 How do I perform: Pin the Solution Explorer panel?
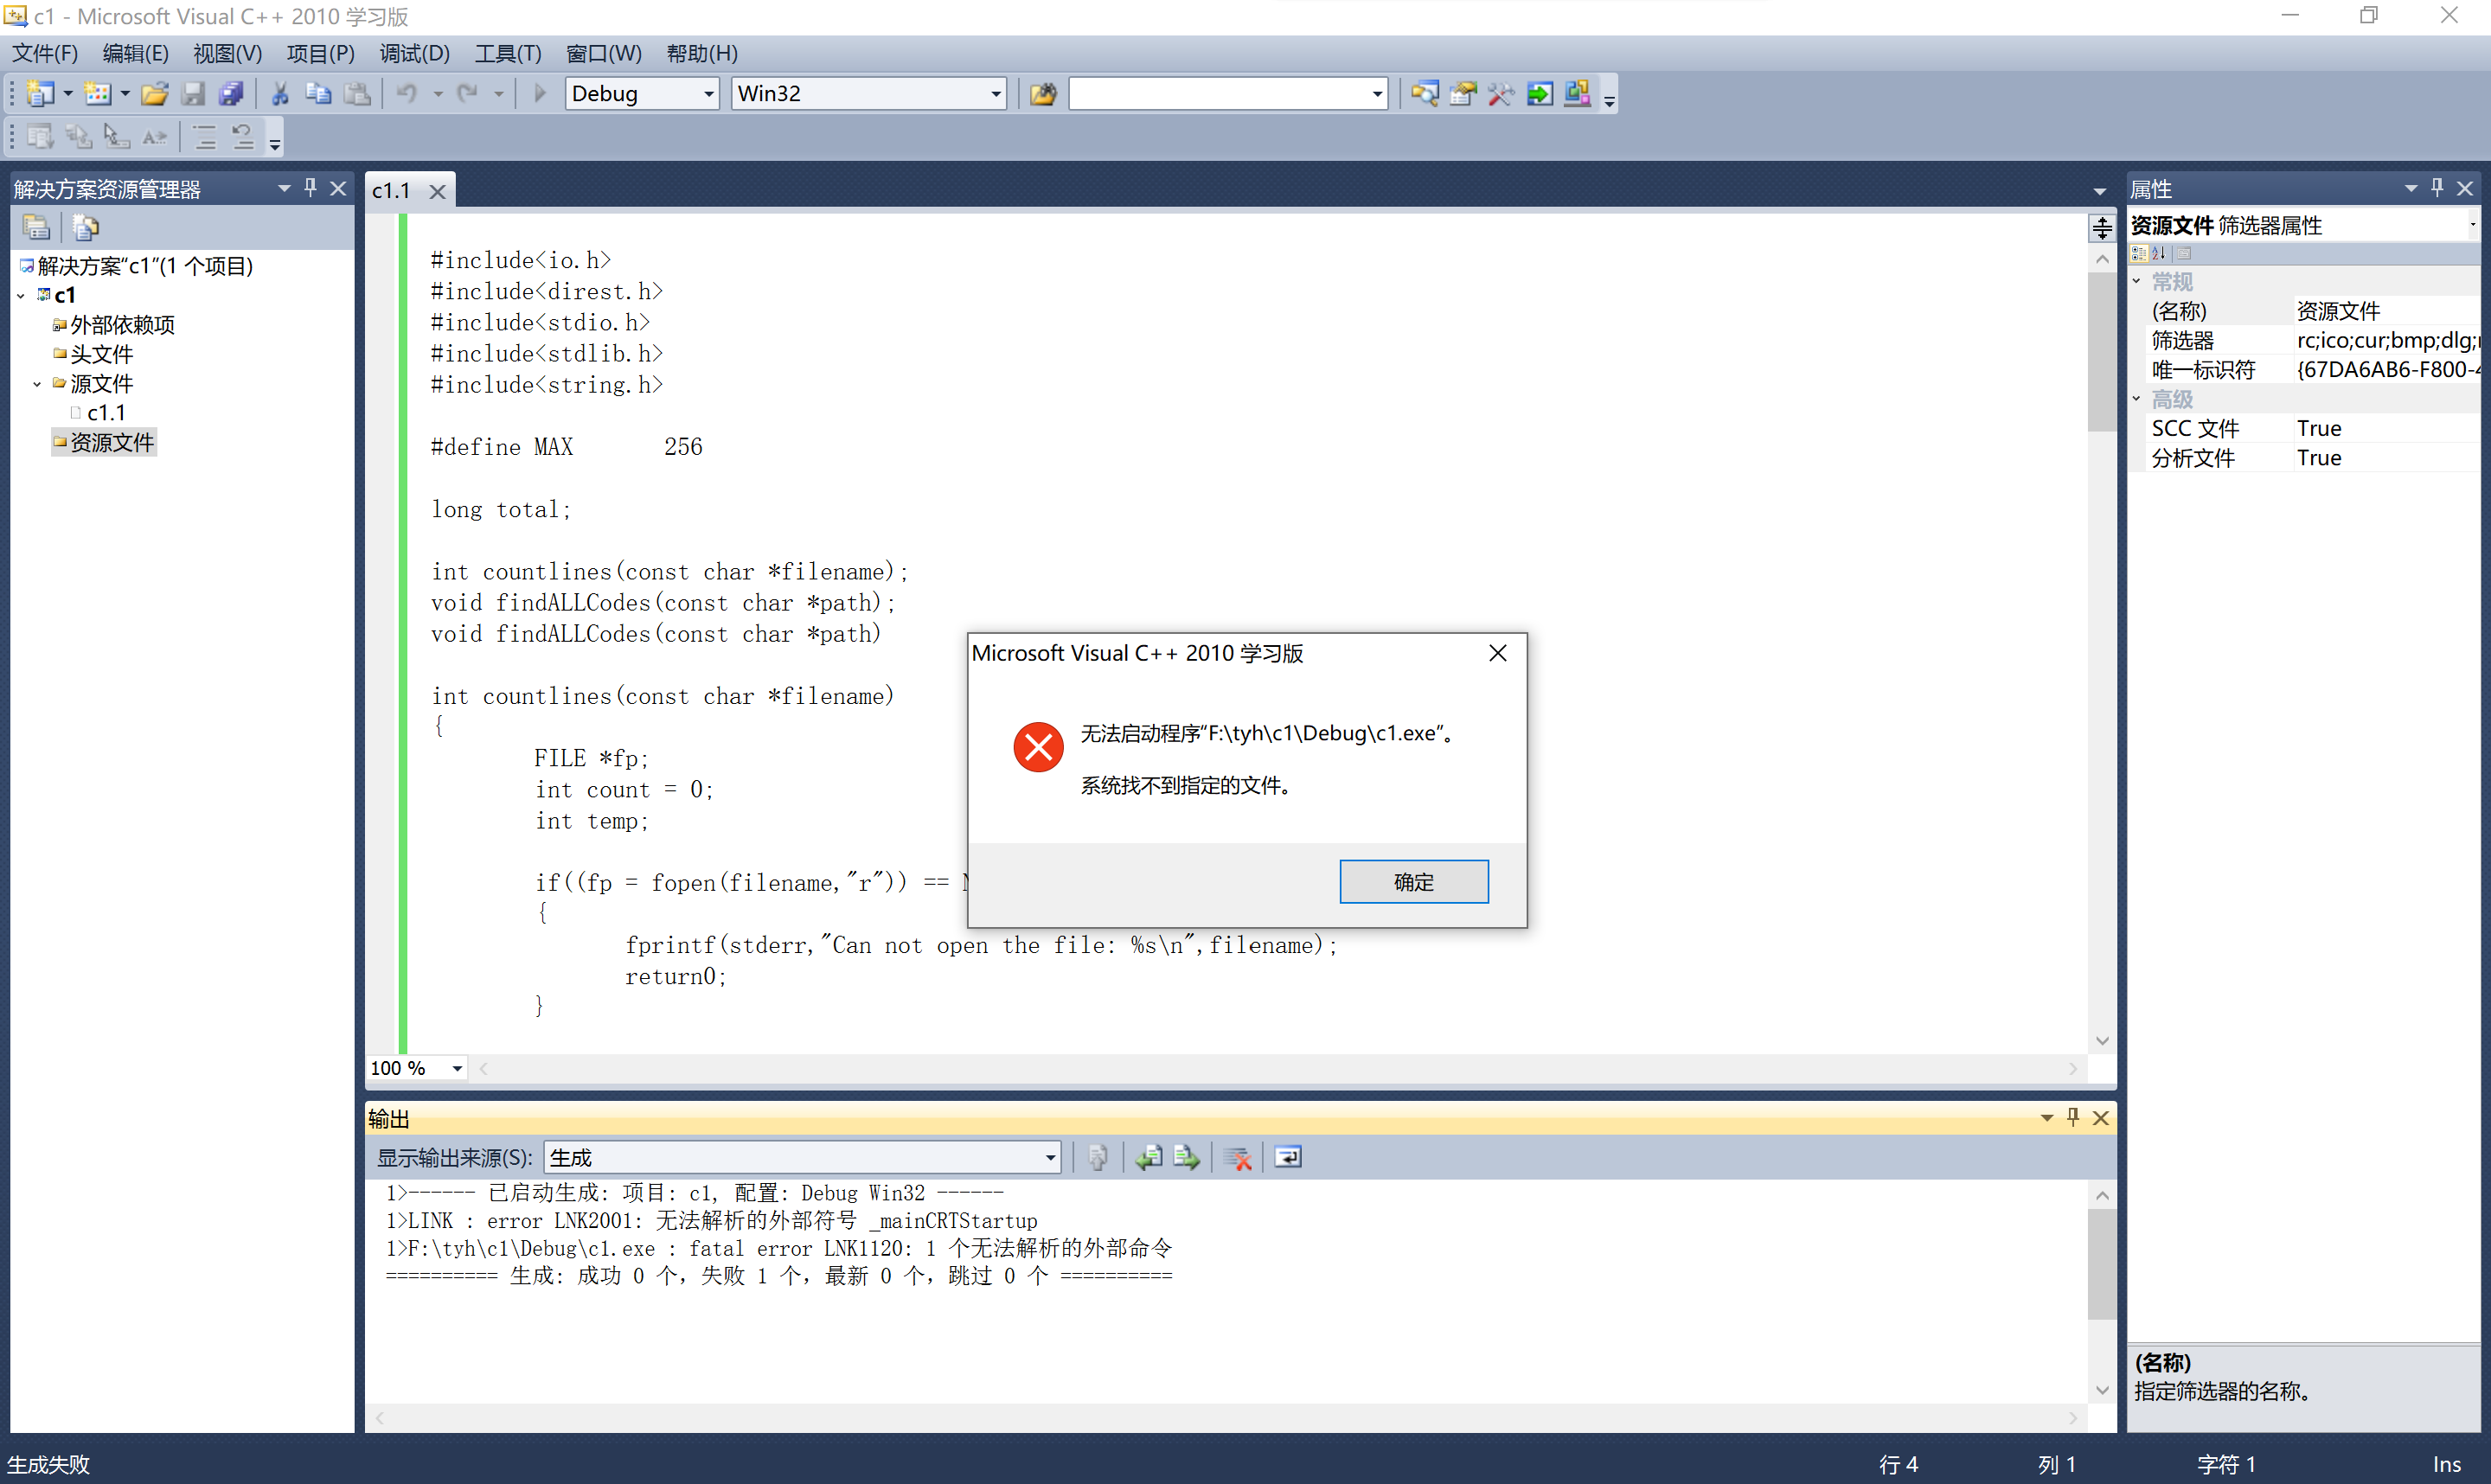coord(311,188)
